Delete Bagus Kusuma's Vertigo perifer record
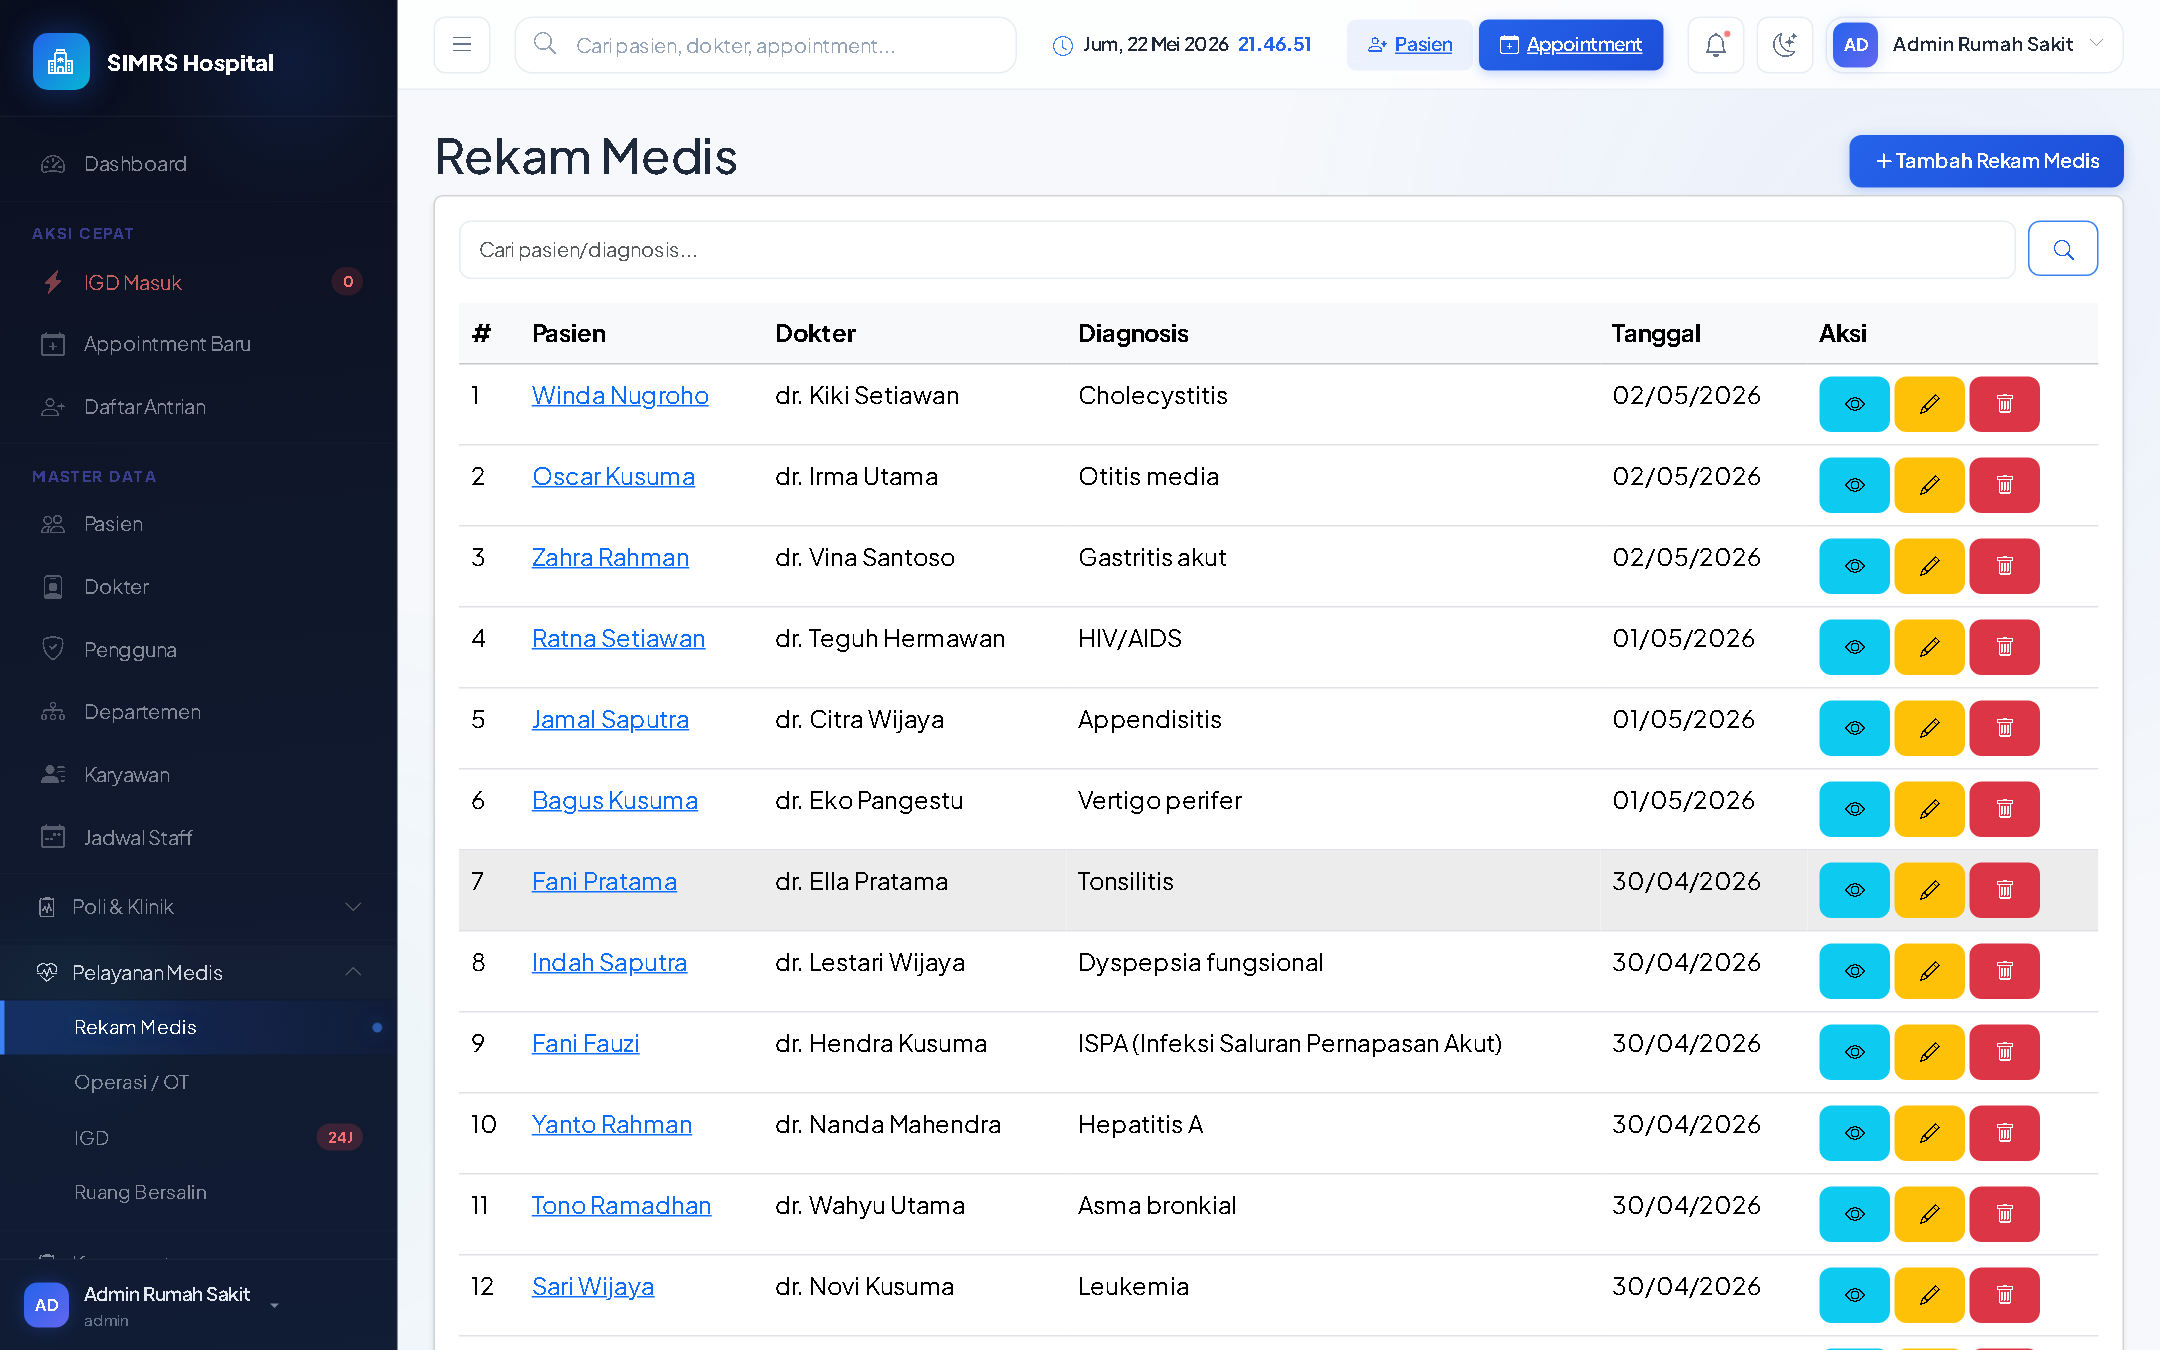 [2004, 809]
